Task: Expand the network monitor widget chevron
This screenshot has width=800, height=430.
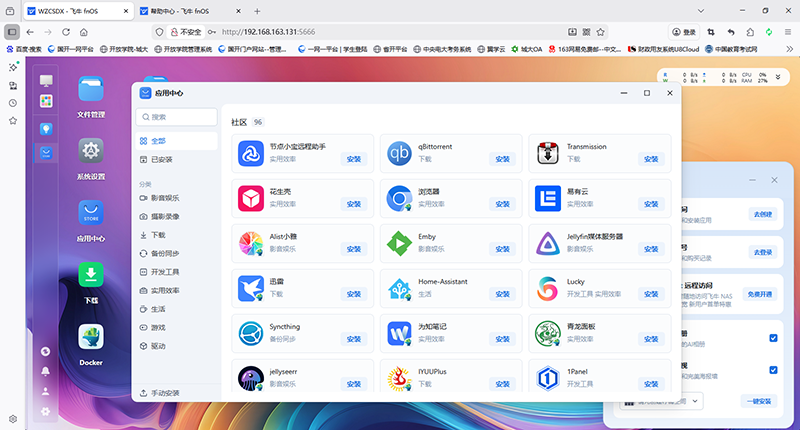Action: (x=778, y=77)
